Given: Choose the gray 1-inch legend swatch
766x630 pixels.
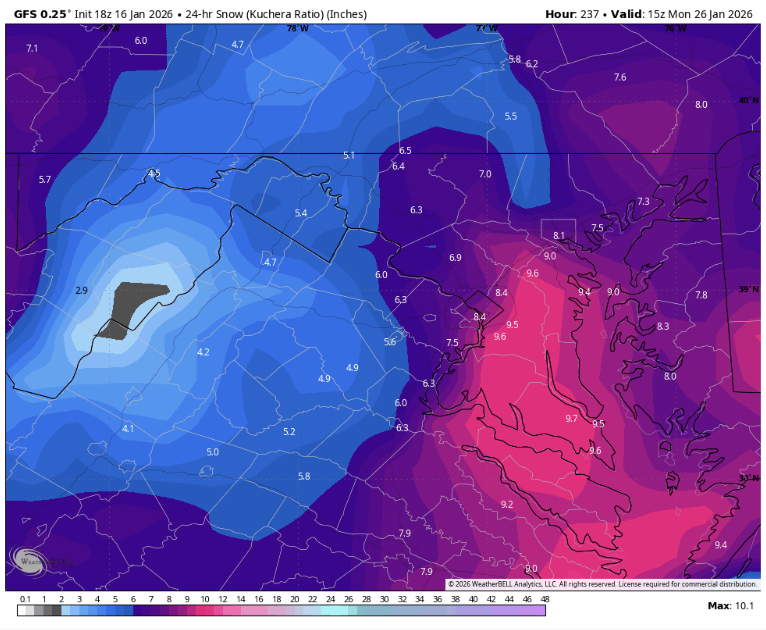Looking at the screenshot, I should pos(43,609).
